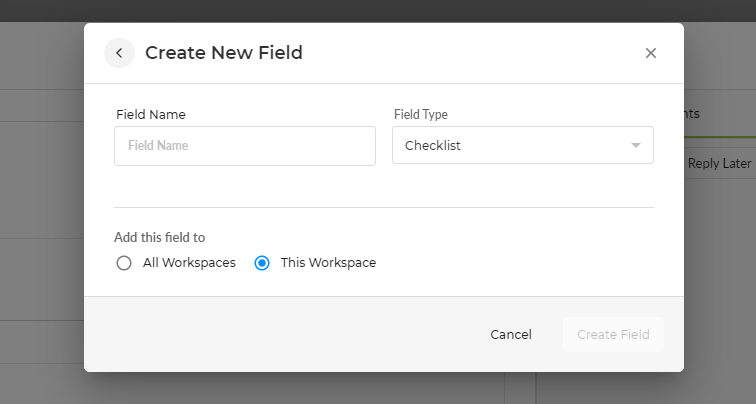This screenshot has width=756, height=404.
Task: Click the "Field Name" label text
Action: point(151,115)
